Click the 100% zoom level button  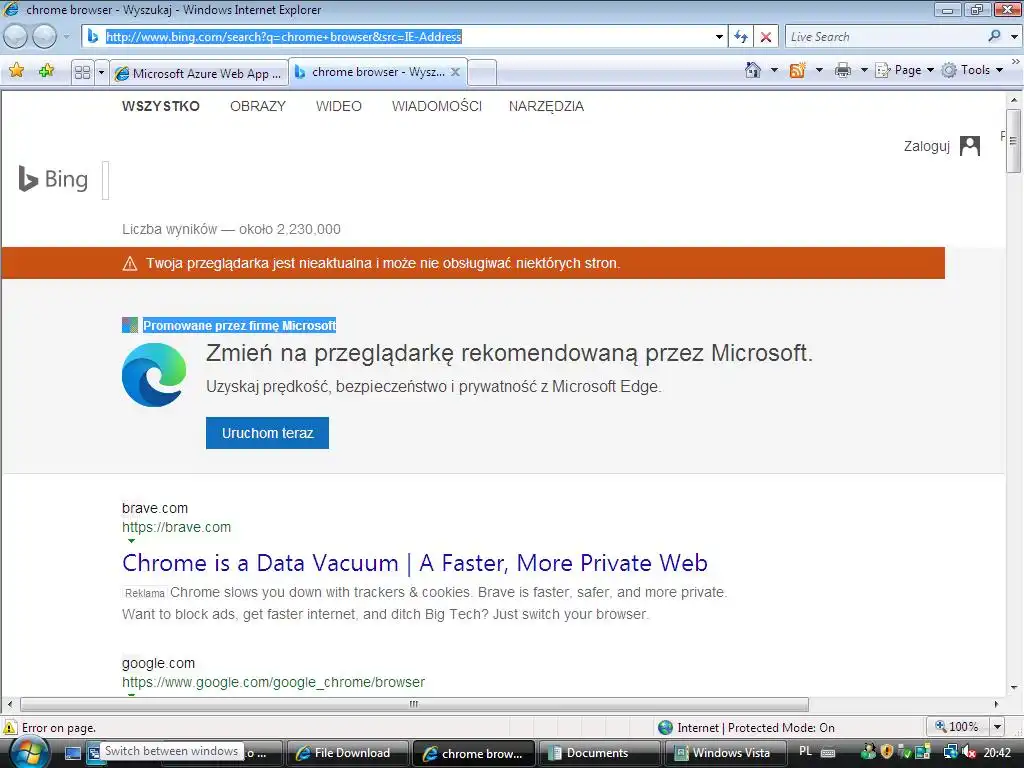click(x=957, y=727)
